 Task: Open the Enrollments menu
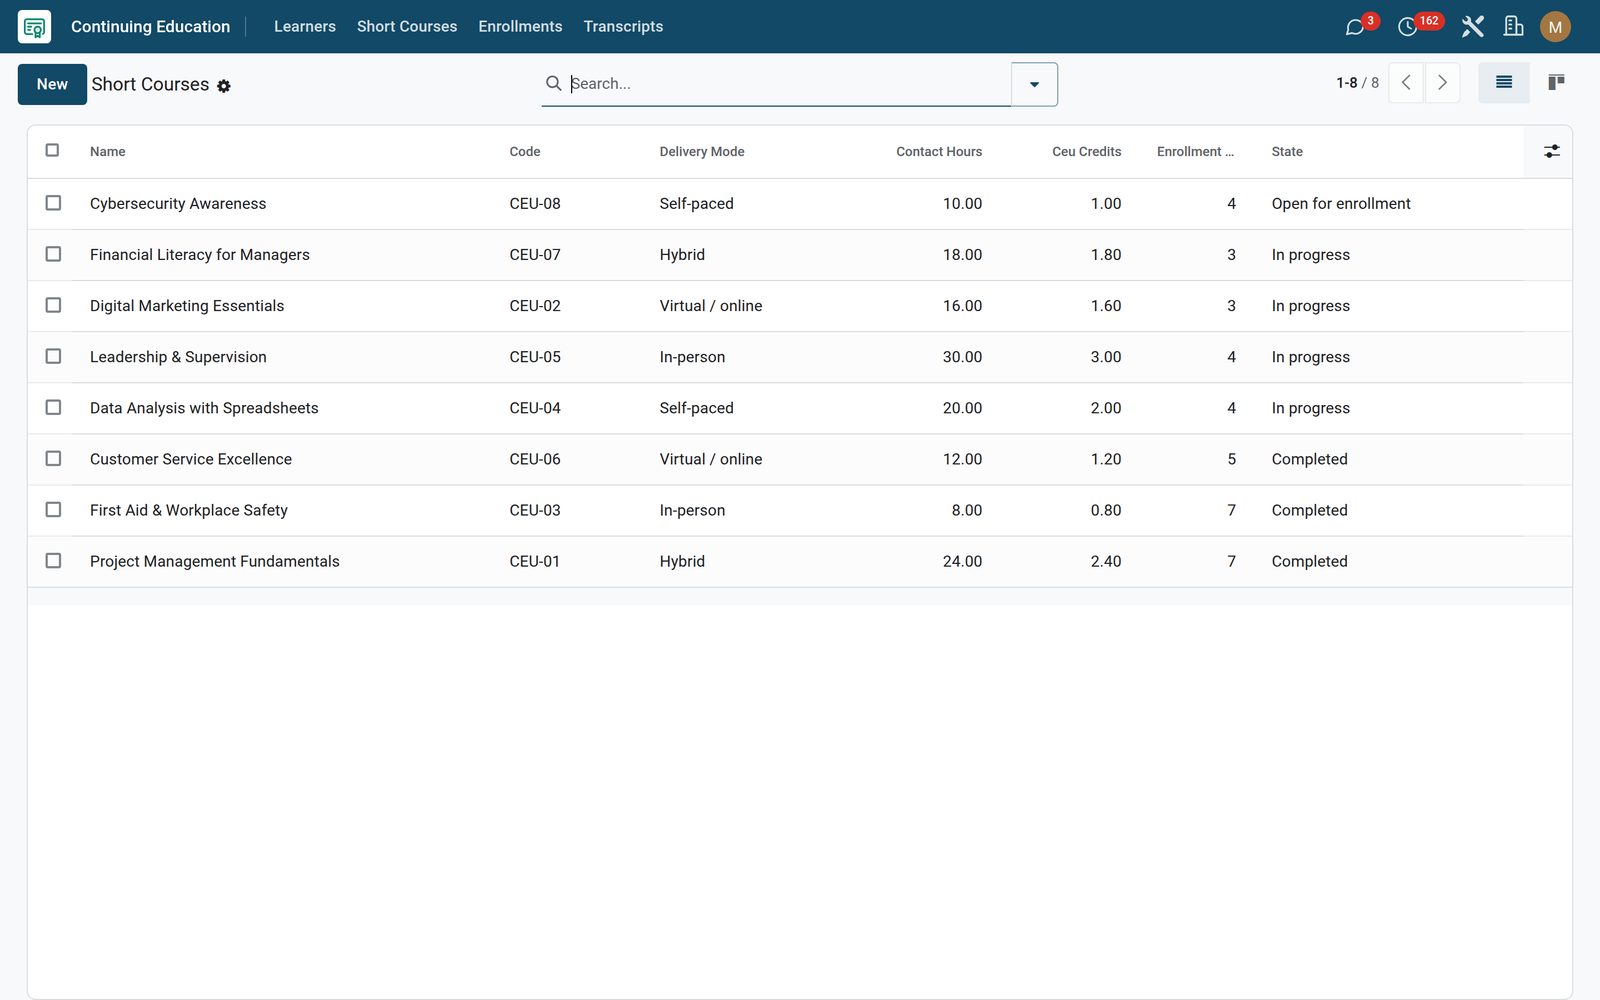click(520, 27)
